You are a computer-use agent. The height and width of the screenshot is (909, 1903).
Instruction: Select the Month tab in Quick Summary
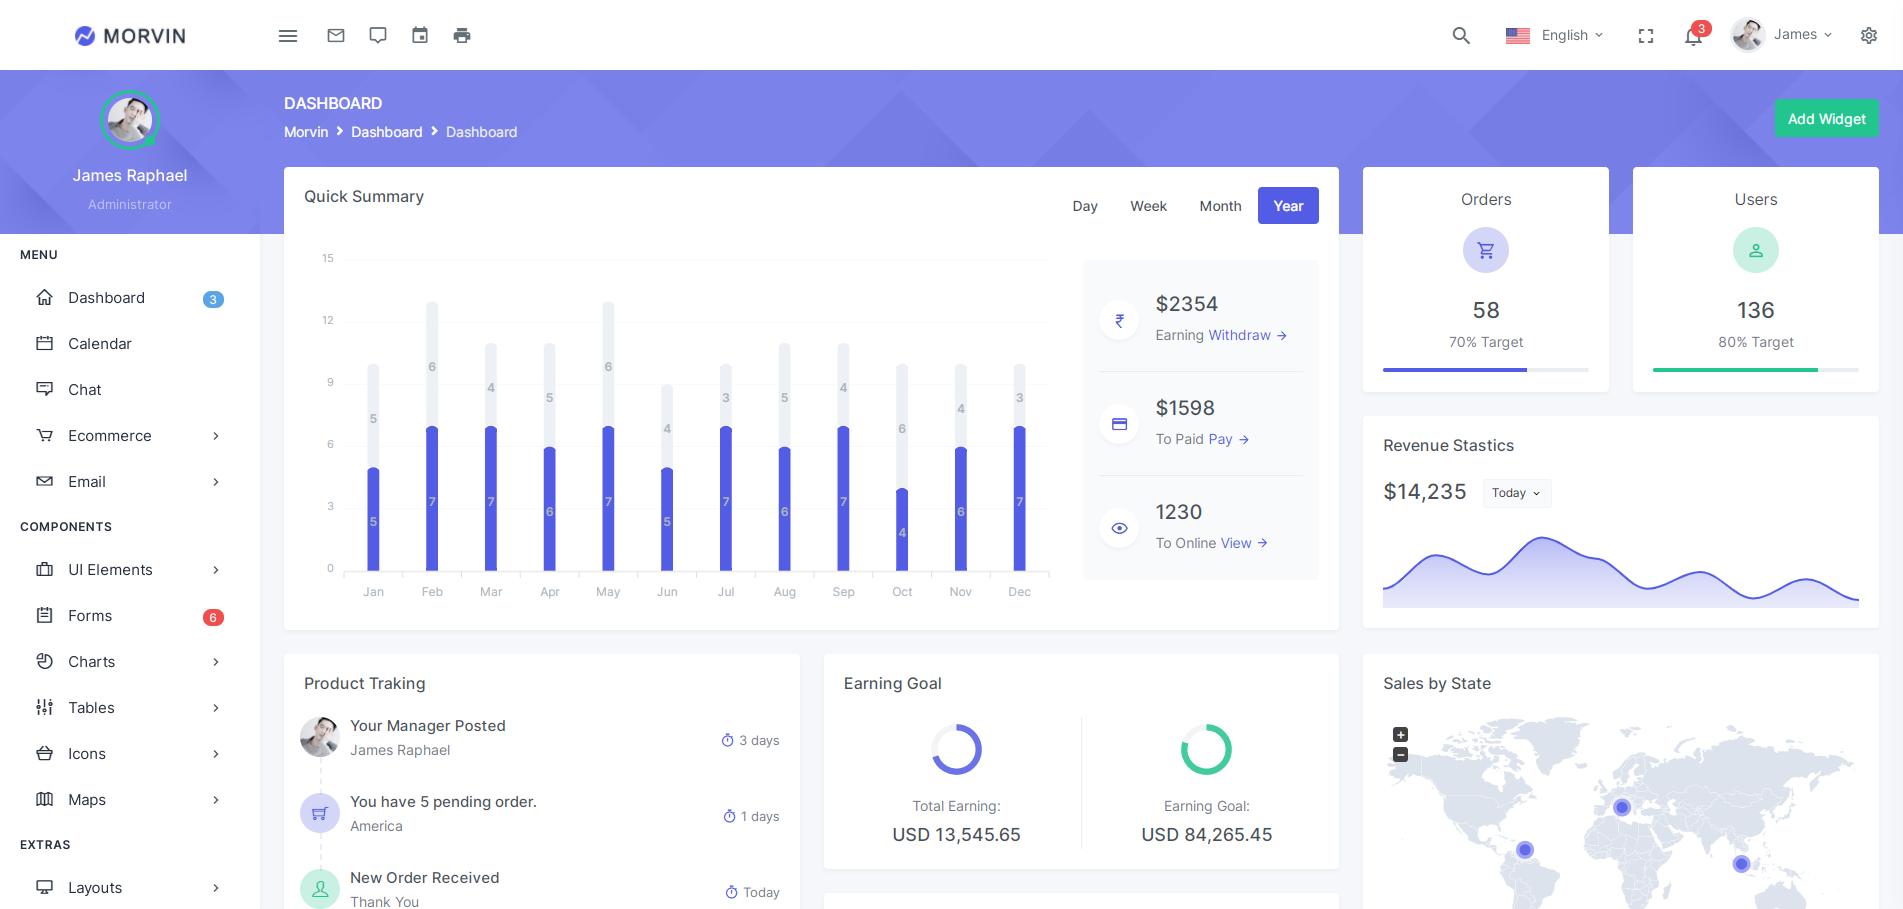pos(1220,206)
